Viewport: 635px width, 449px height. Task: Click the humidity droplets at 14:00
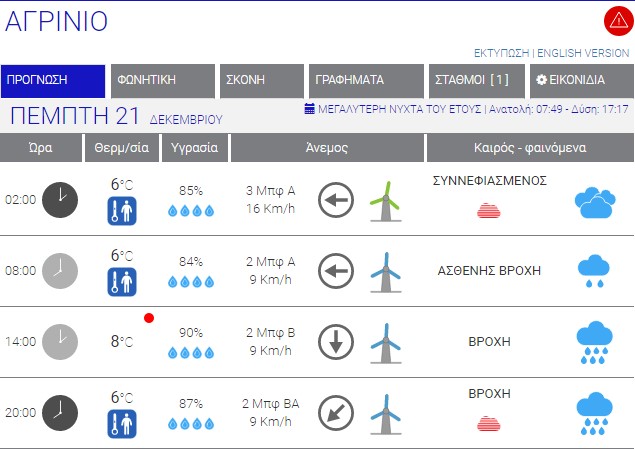tap(190, 352)
